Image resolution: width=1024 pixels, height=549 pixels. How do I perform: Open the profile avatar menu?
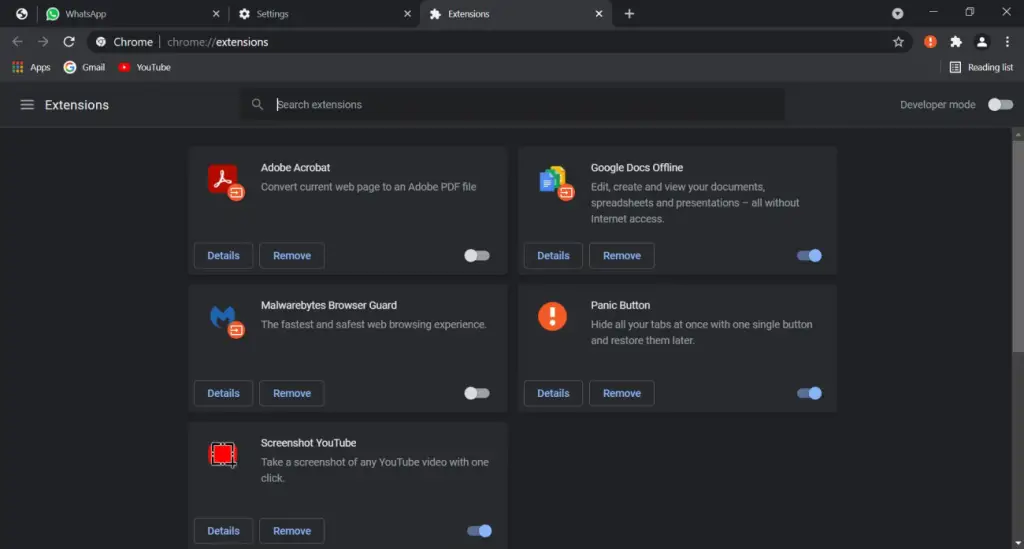pyautogui.click(x=982, y=42)
